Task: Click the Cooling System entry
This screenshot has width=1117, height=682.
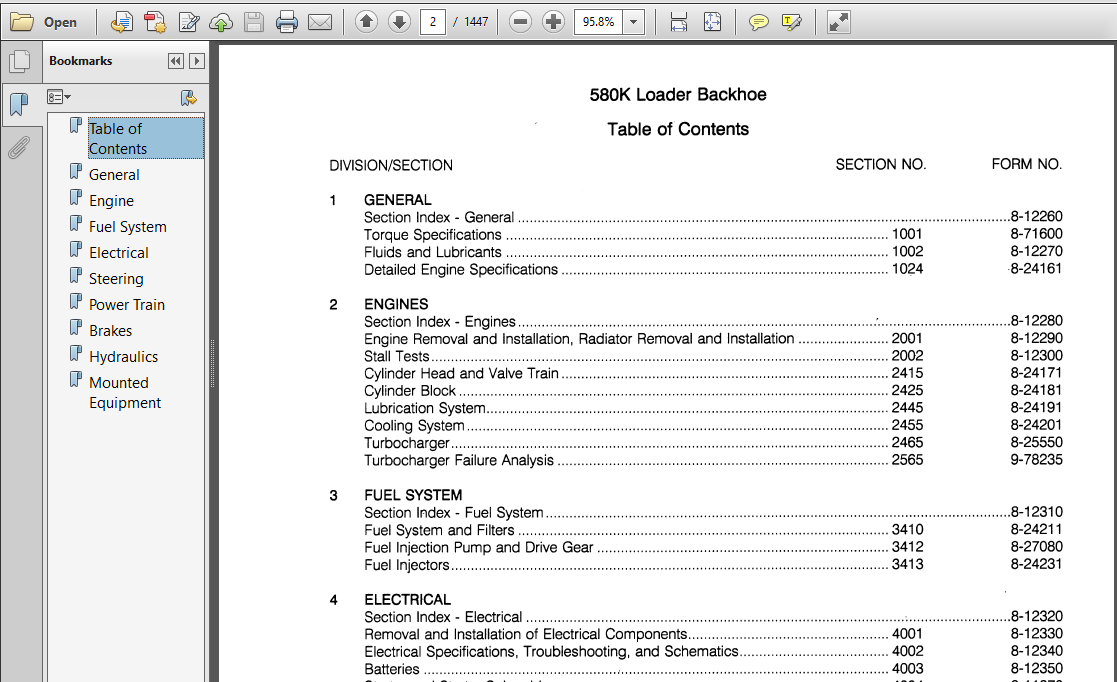Action: (414, 425)
